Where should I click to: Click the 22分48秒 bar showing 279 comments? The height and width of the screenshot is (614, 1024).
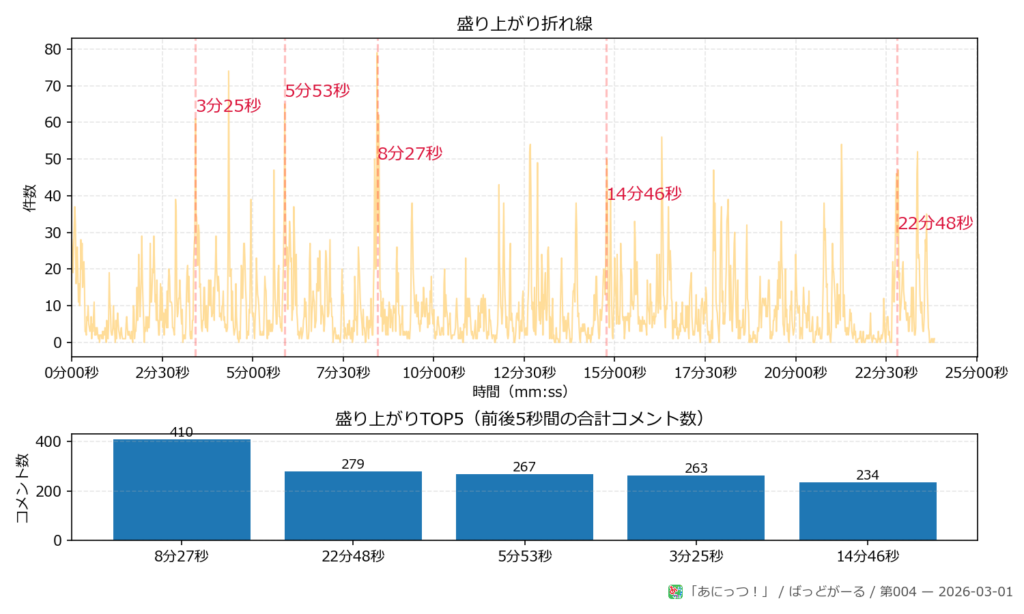353,505
